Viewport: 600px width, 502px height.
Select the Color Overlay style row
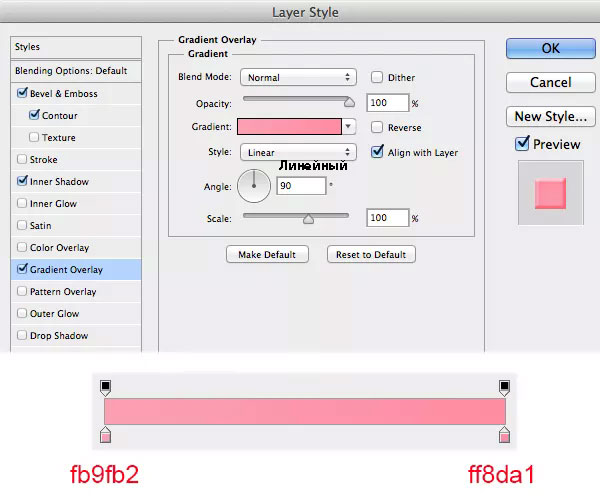point(76,248)
